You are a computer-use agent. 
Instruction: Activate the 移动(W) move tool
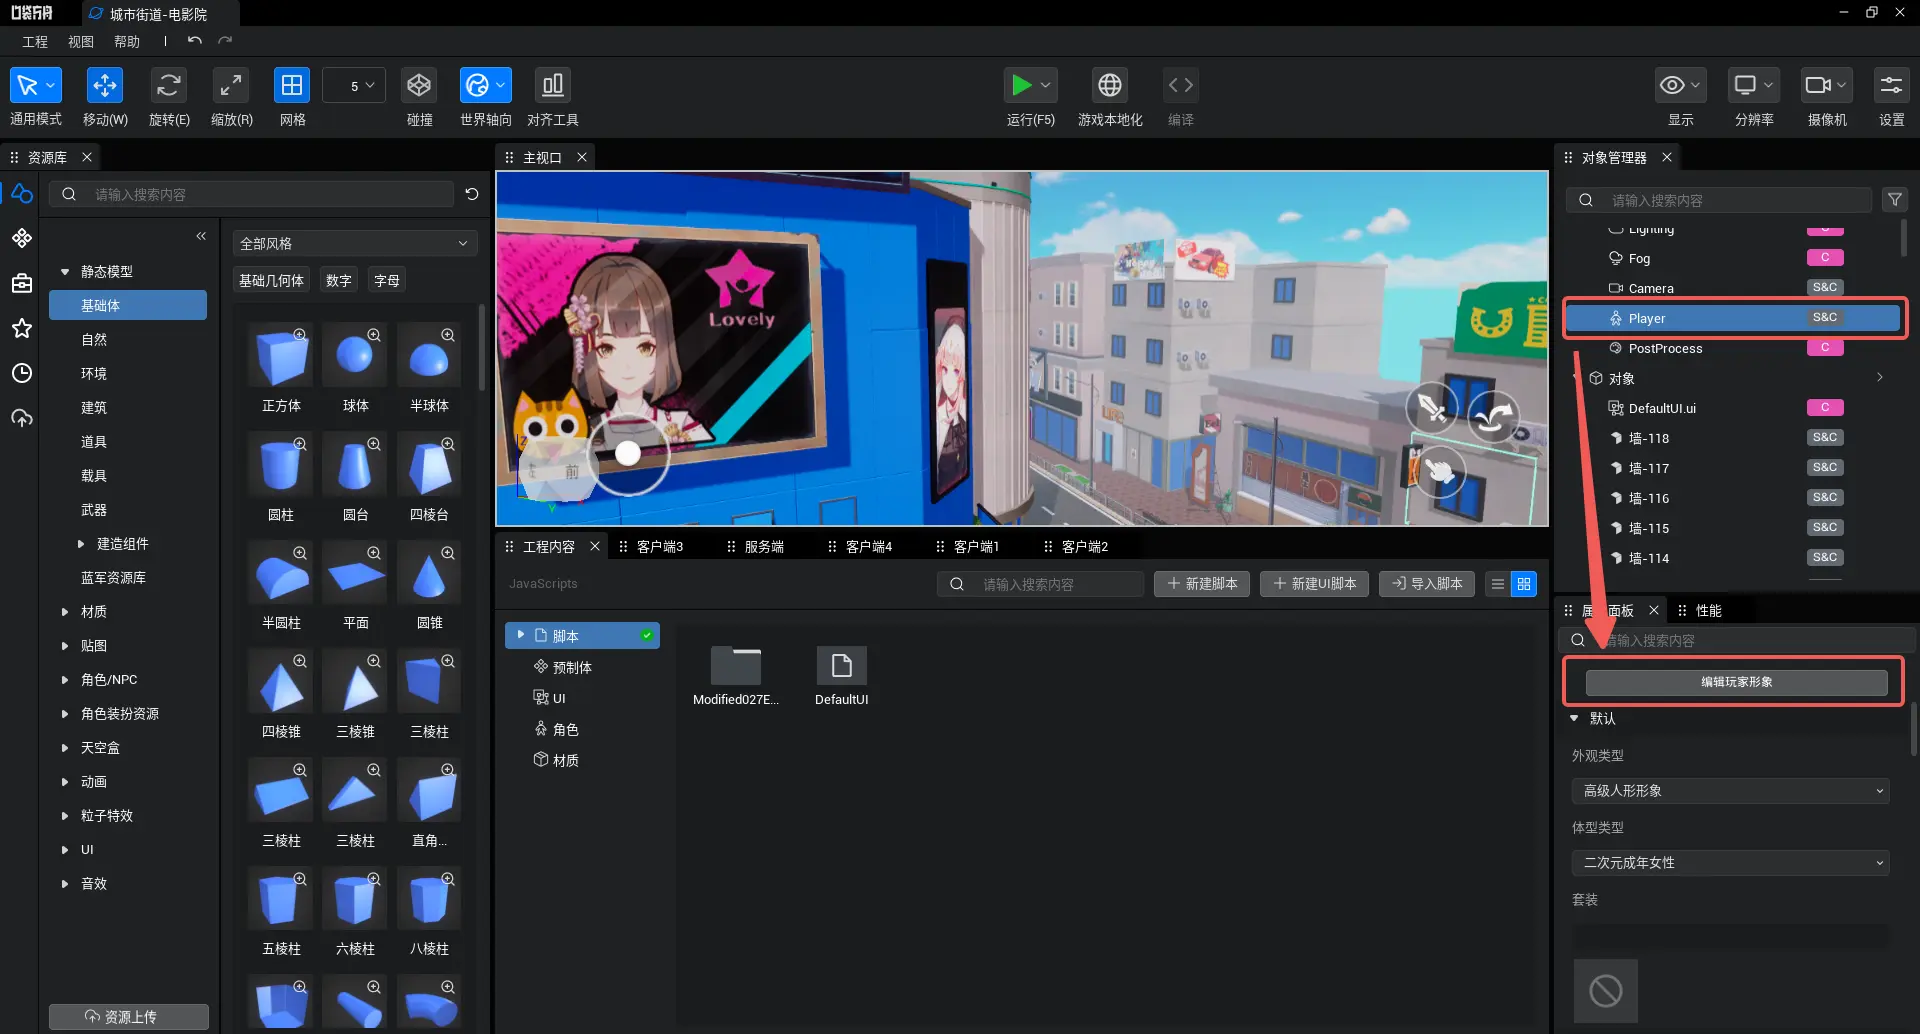coord(104,86)
